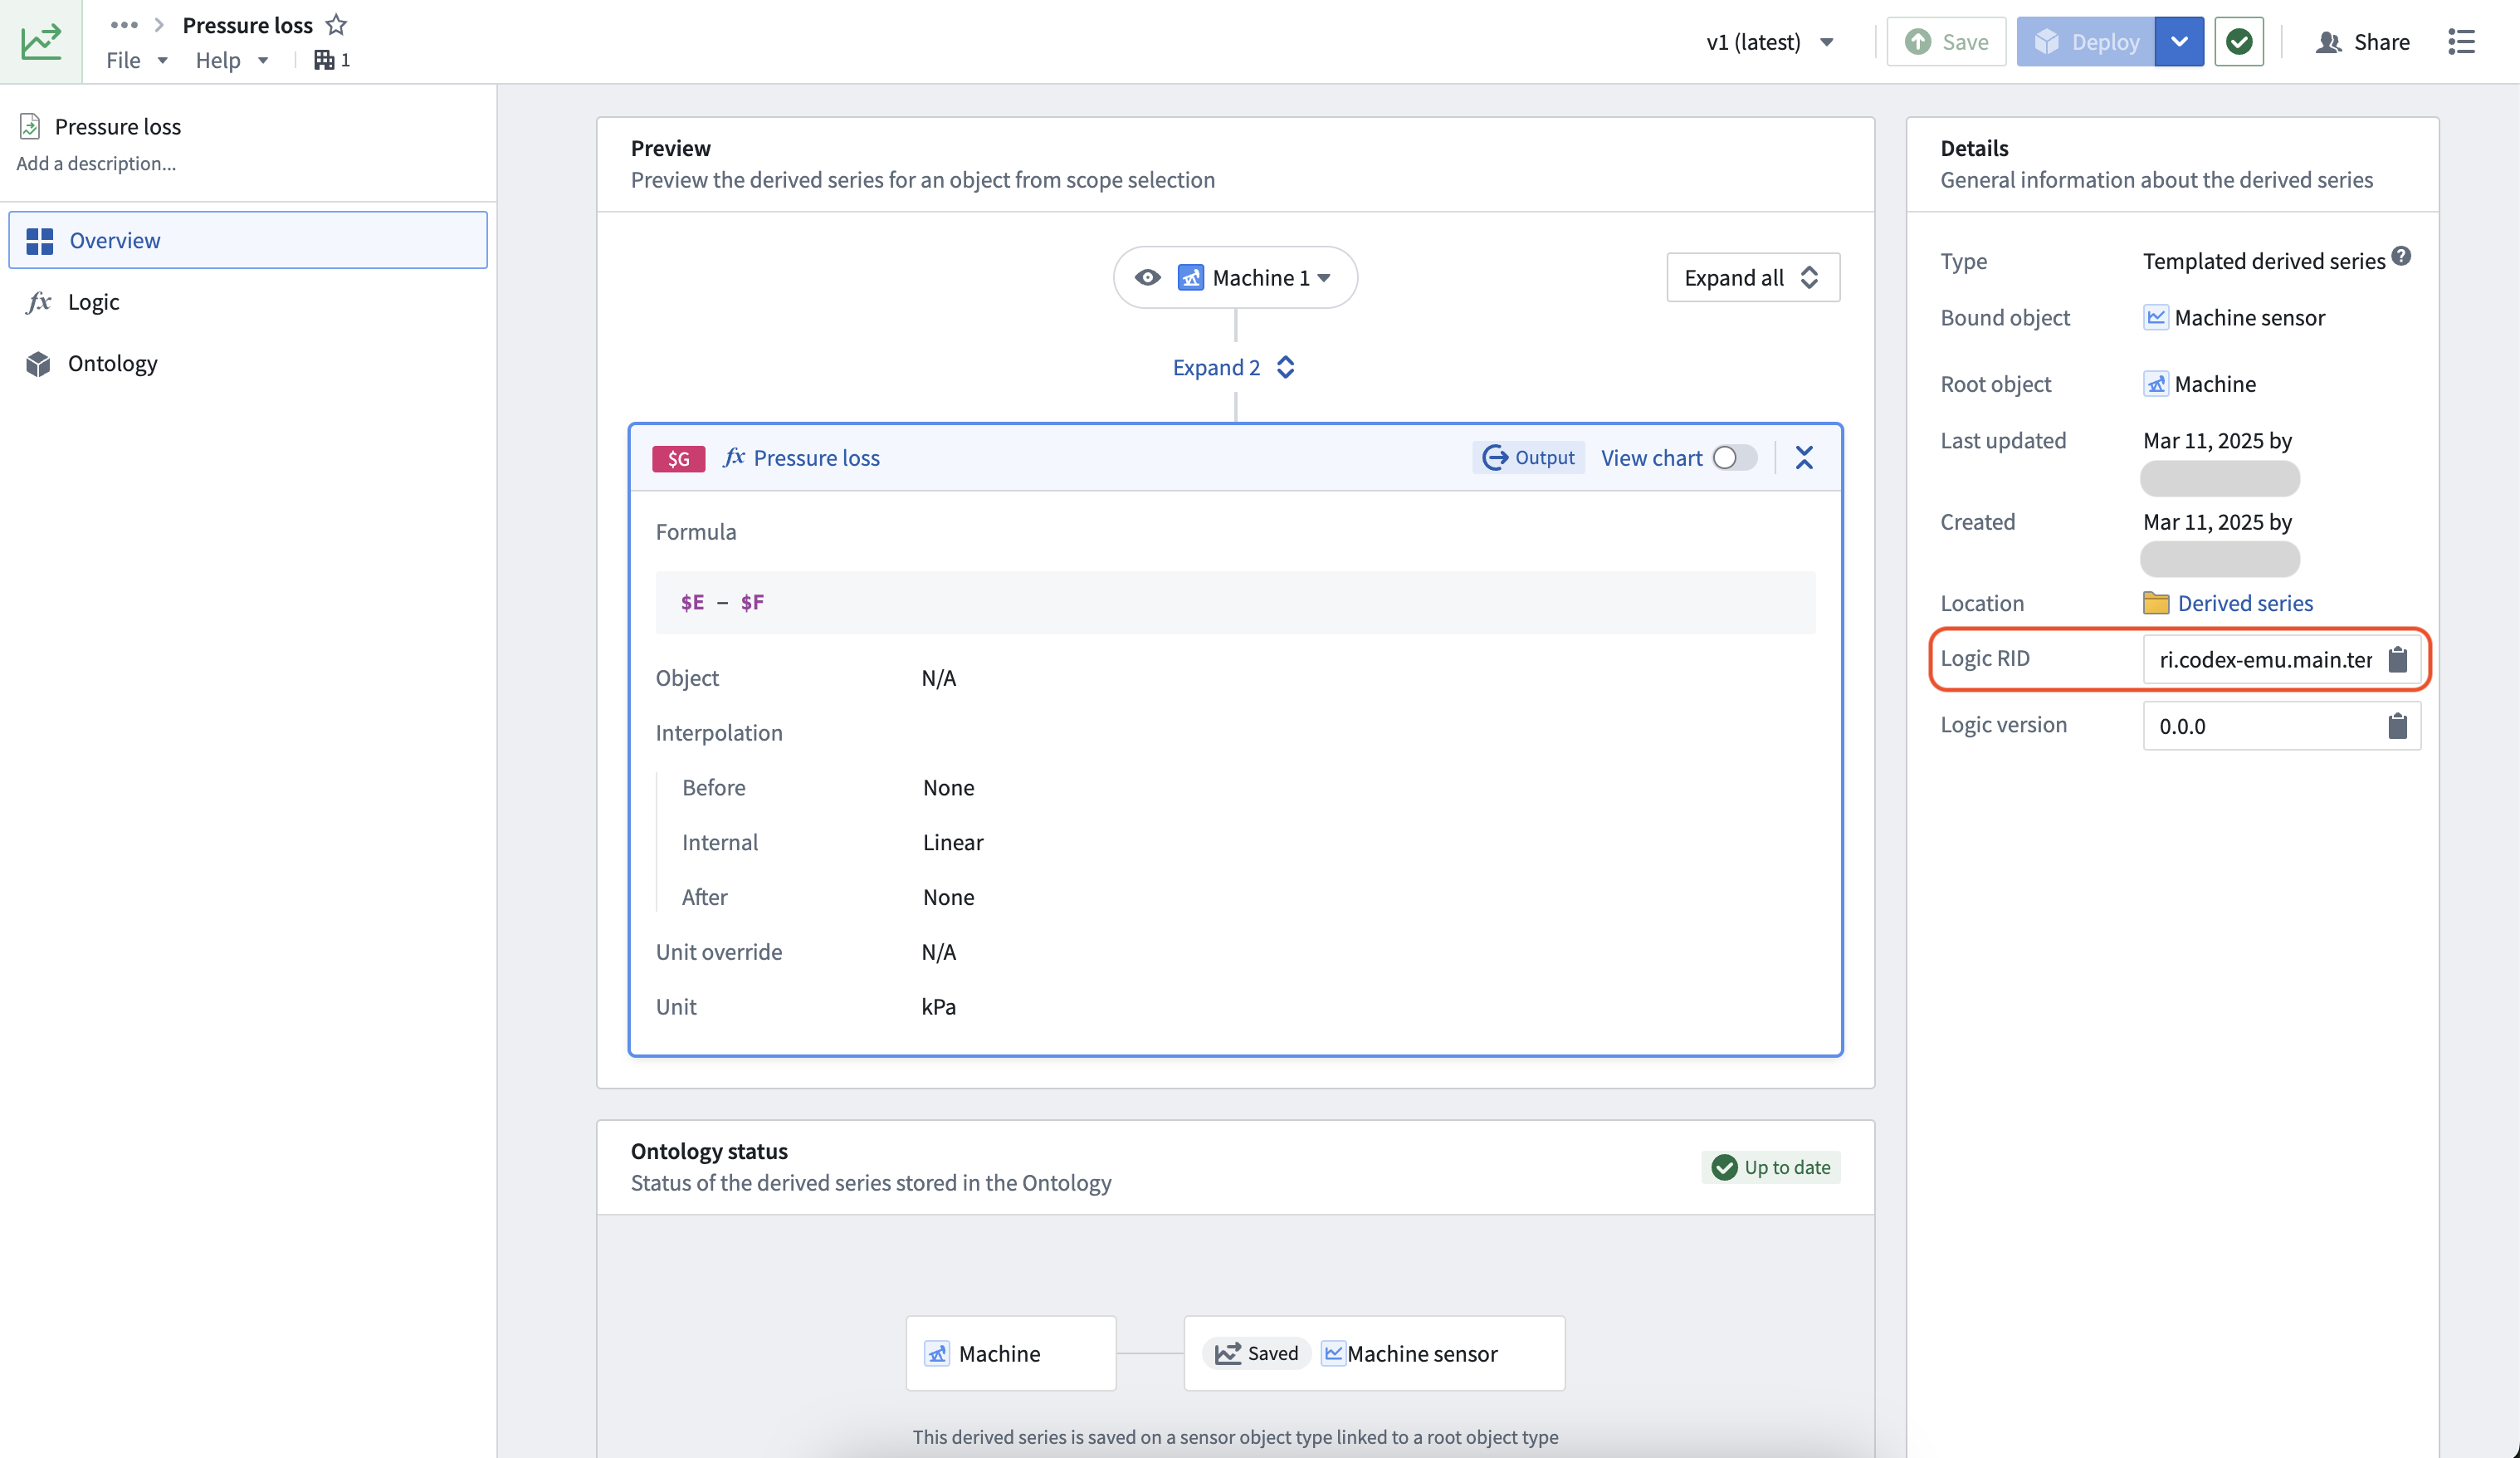The width and height of the screenshot is (2520, 1458).
Task: Click the Machine sensor node in Ontology status
Action: (1374, 1353)
